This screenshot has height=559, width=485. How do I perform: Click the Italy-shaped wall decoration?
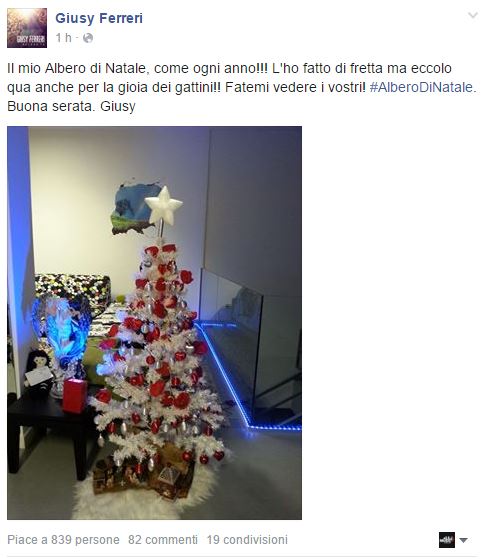click(x=133, y=209)
